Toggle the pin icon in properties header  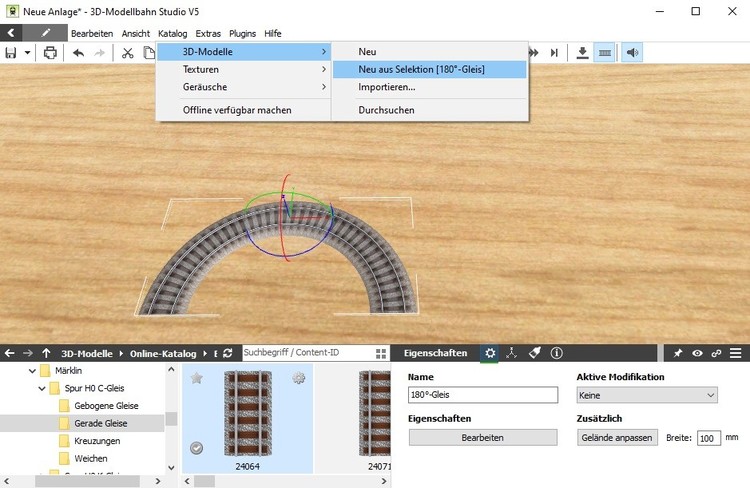tap(678, 354)
